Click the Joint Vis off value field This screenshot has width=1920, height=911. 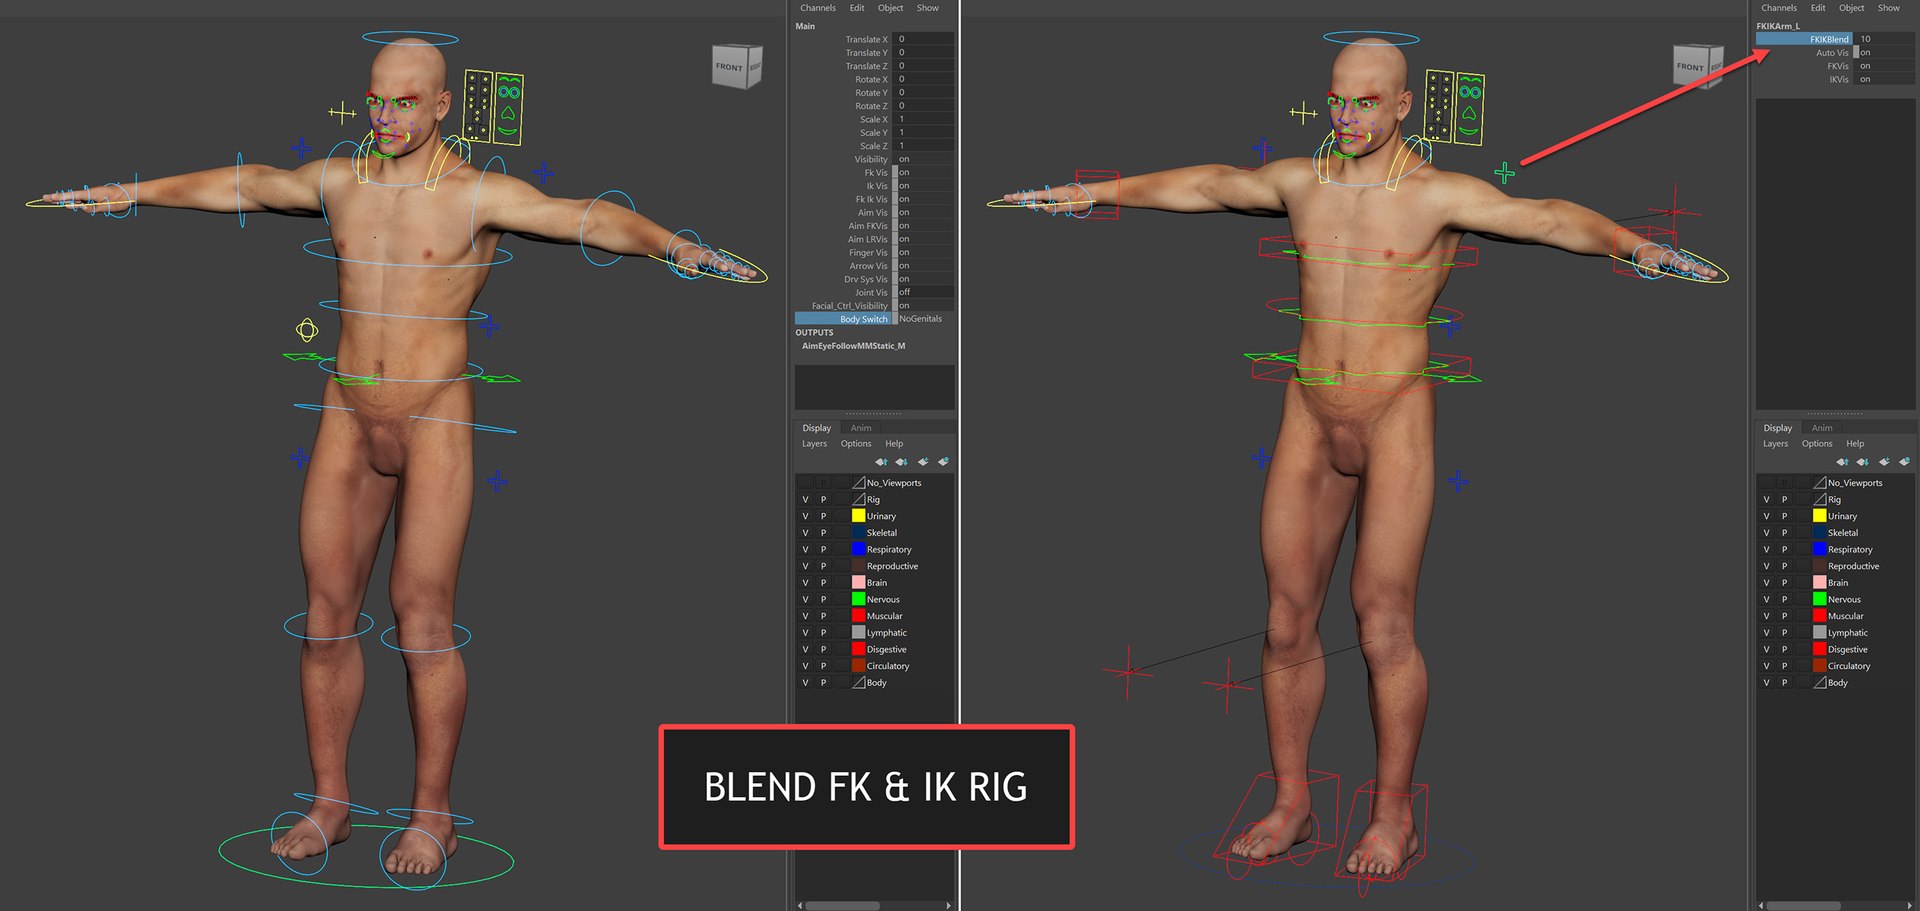click(x=925, y=292)
